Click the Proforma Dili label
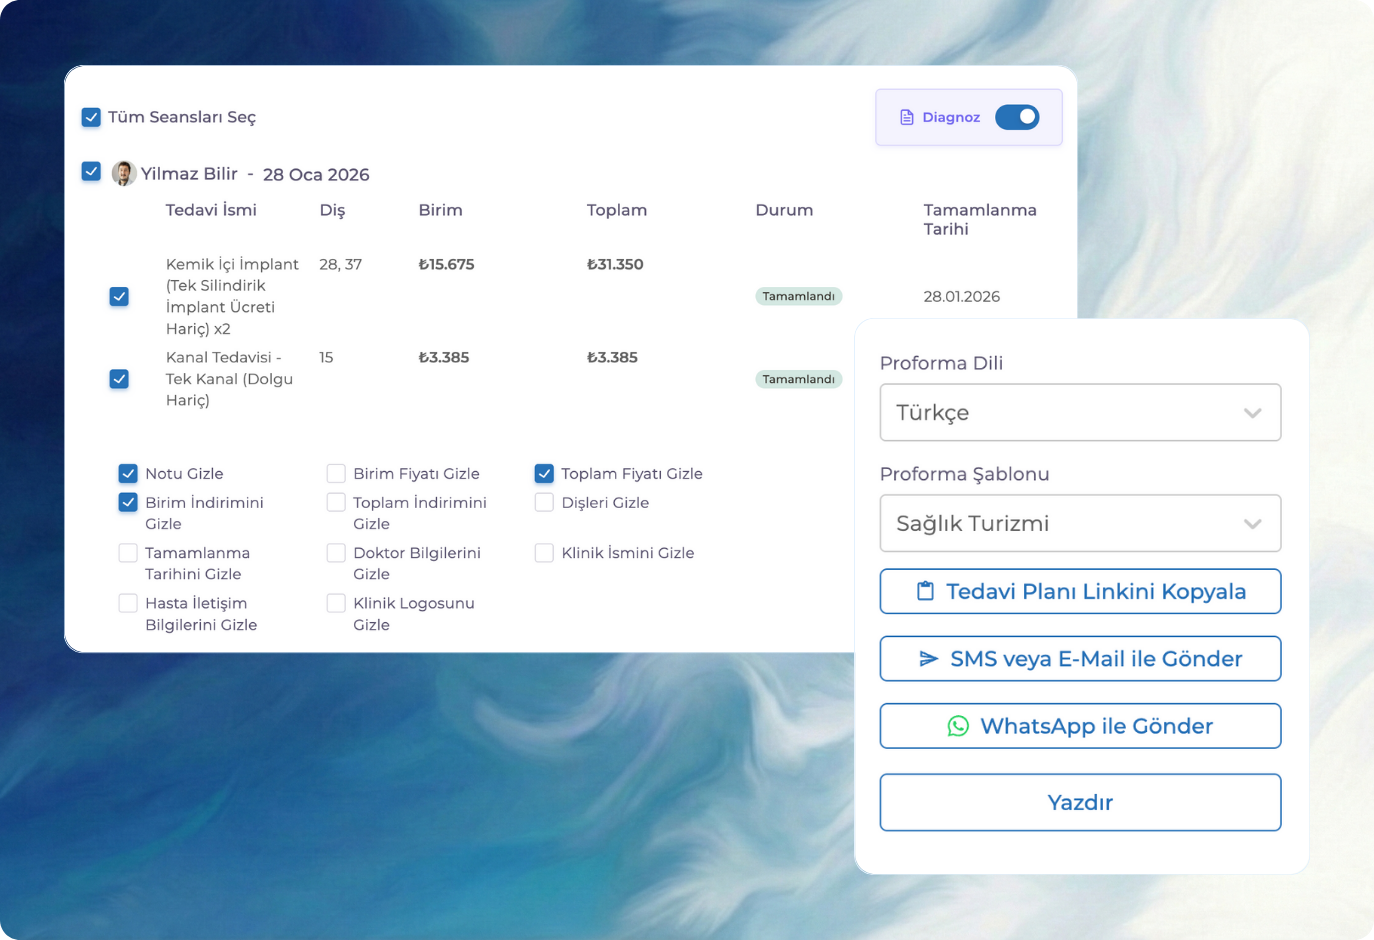This screenshot has height=940, width=1374. (941, 363)
